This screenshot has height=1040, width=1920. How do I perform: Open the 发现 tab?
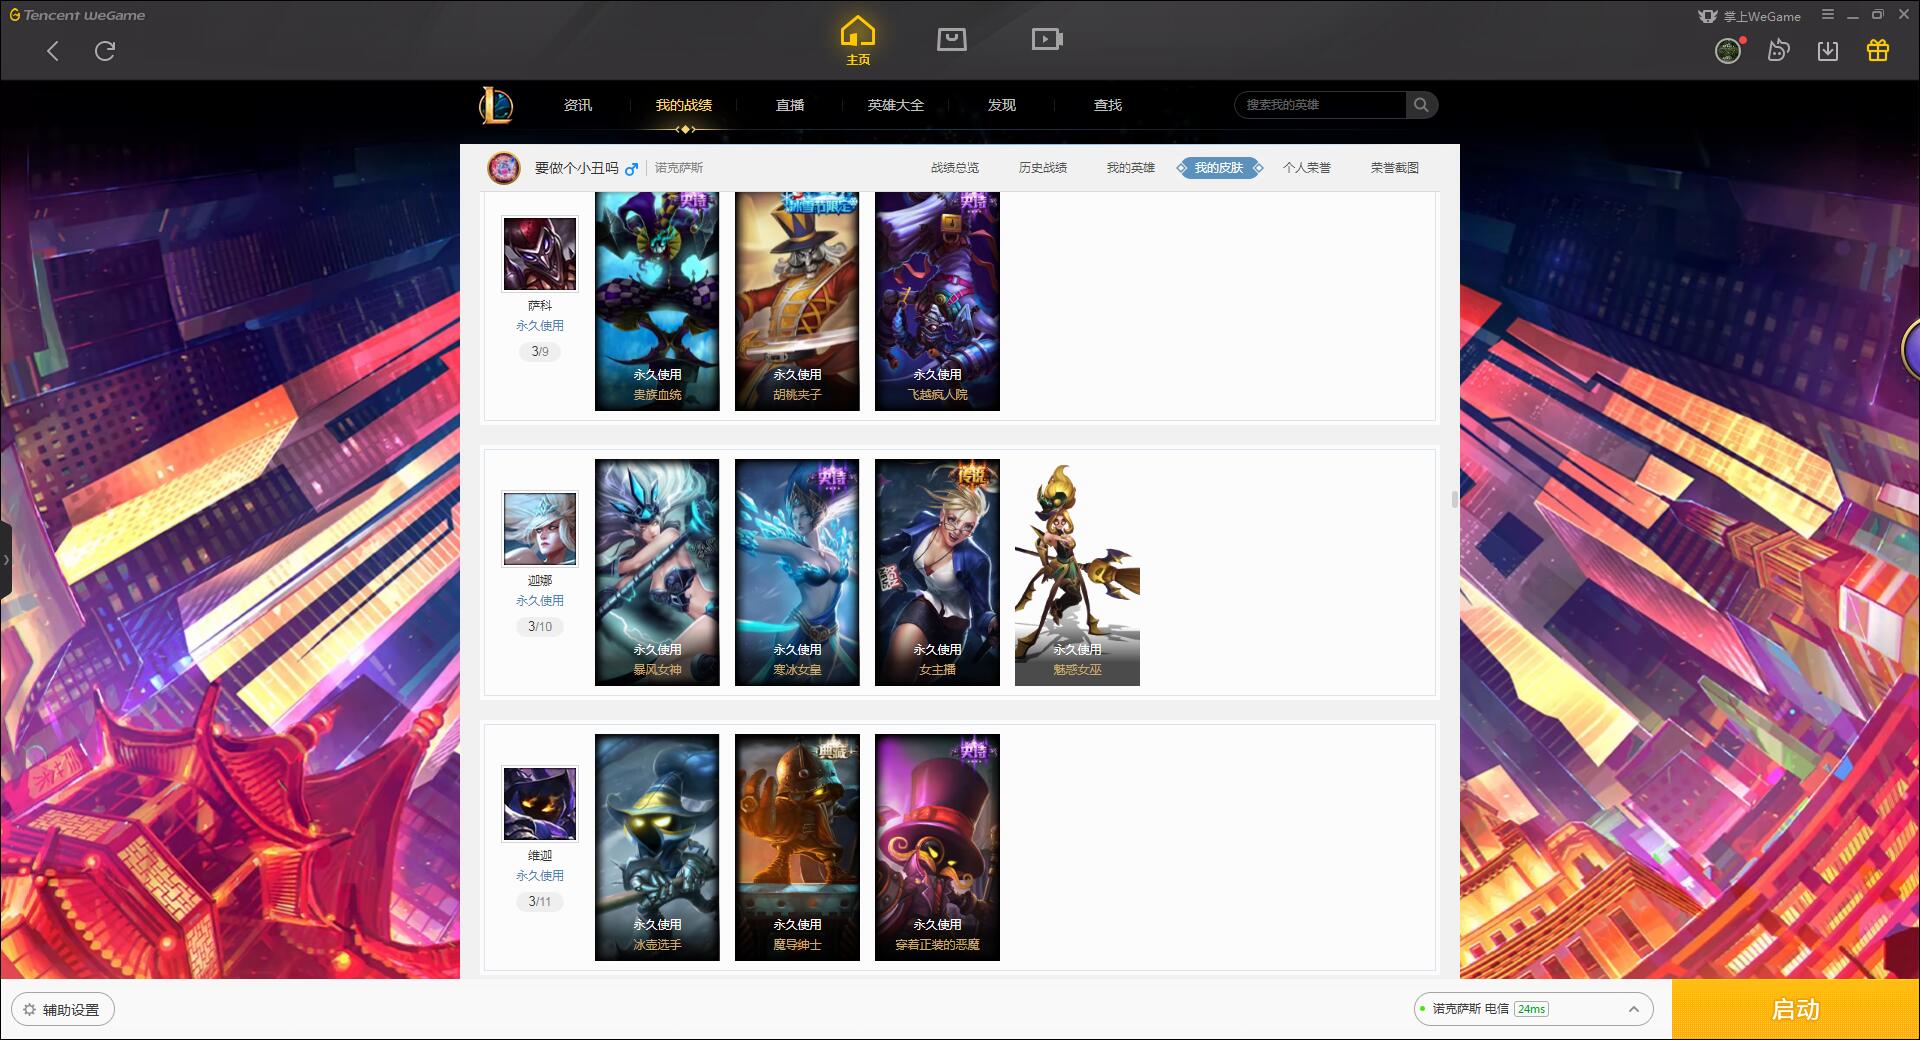point(1002,105)
